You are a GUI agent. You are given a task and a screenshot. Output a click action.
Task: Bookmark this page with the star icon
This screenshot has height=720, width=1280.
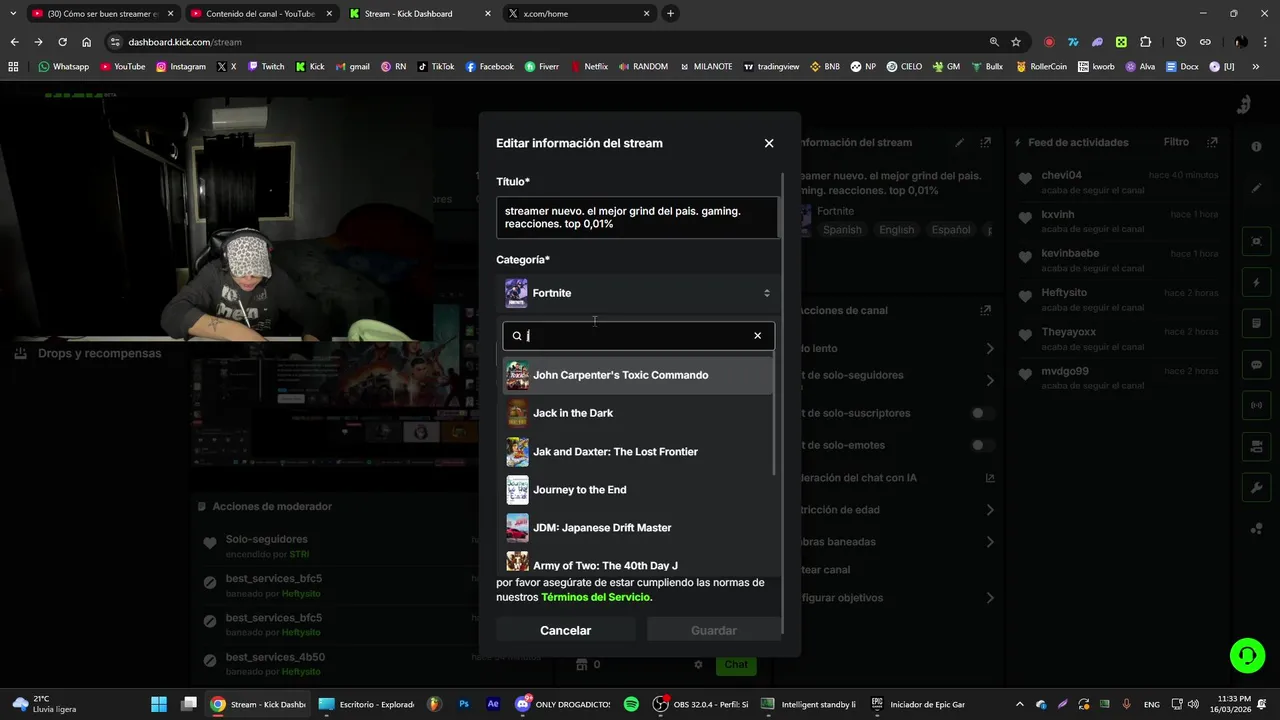1016,42
